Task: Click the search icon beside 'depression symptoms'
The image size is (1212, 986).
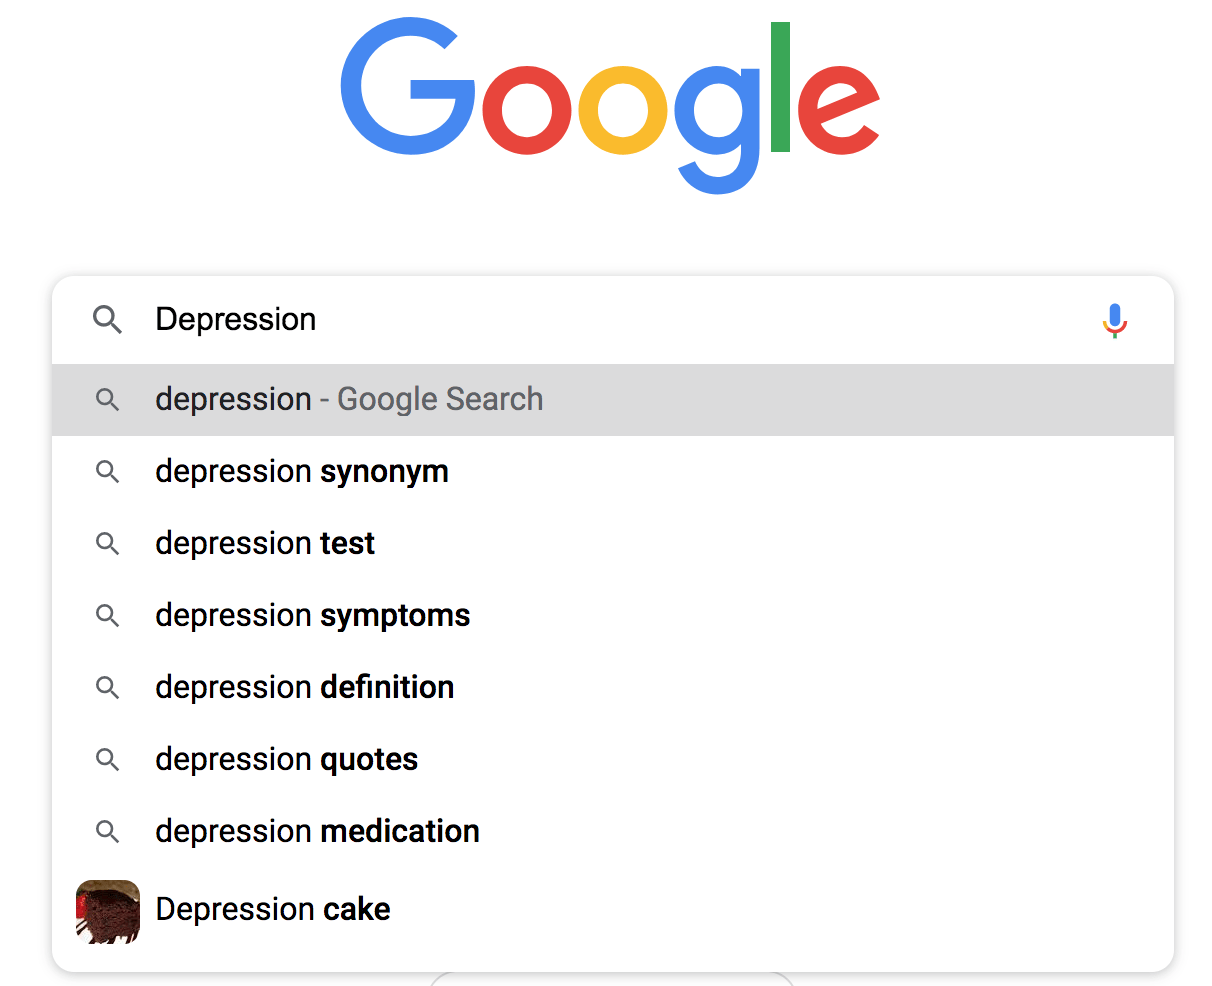Action: click(107, 615)
